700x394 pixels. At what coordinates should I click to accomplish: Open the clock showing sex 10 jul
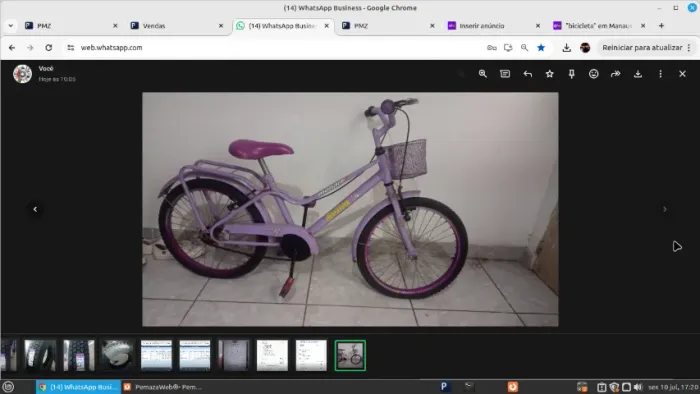[673, 387]
